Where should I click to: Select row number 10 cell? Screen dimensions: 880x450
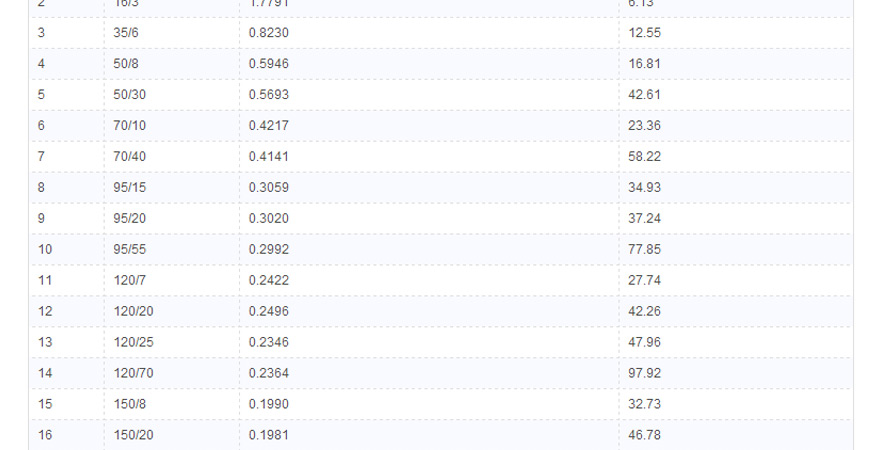(67, 249)
